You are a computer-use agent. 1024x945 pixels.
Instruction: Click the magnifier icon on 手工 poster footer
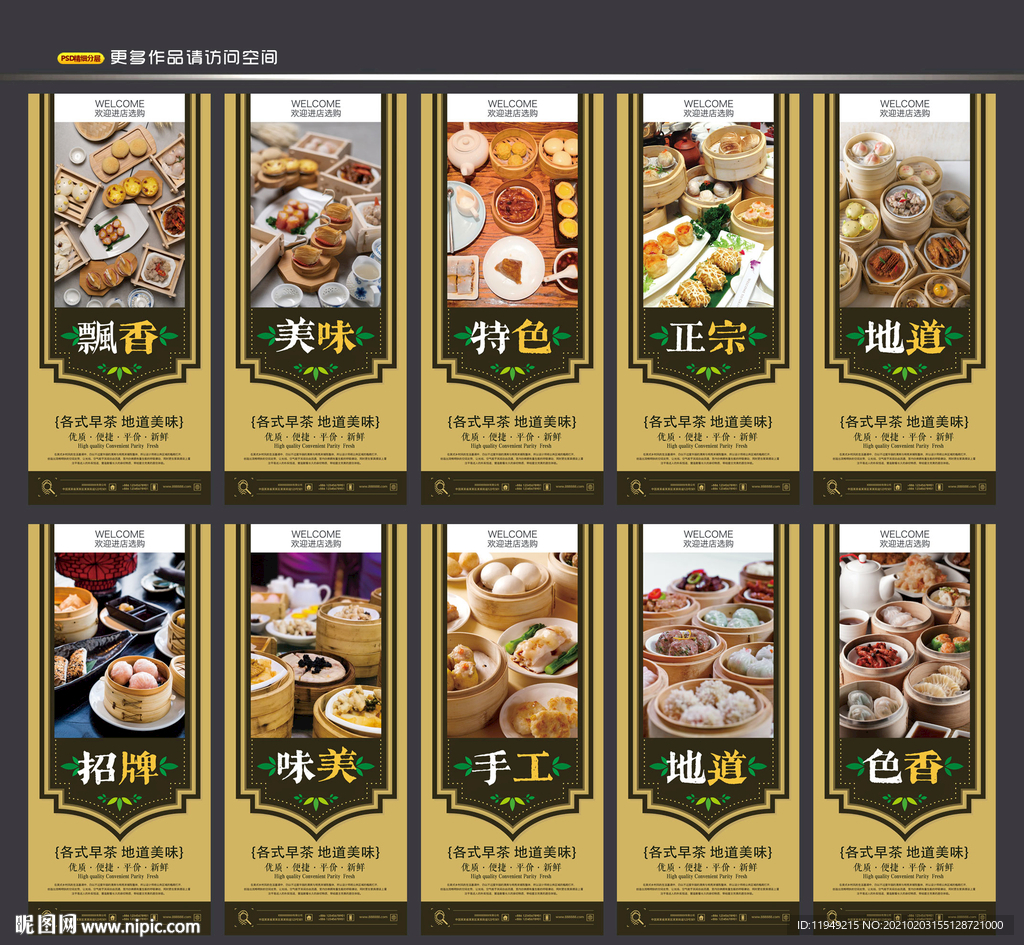(x=441, y=918)
